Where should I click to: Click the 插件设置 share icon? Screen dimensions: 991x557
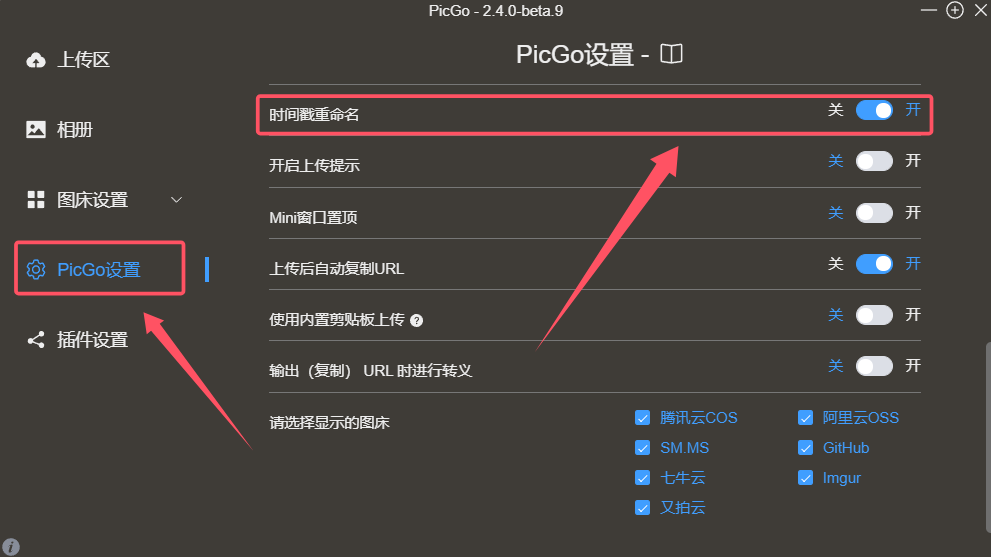pos(36,340)
